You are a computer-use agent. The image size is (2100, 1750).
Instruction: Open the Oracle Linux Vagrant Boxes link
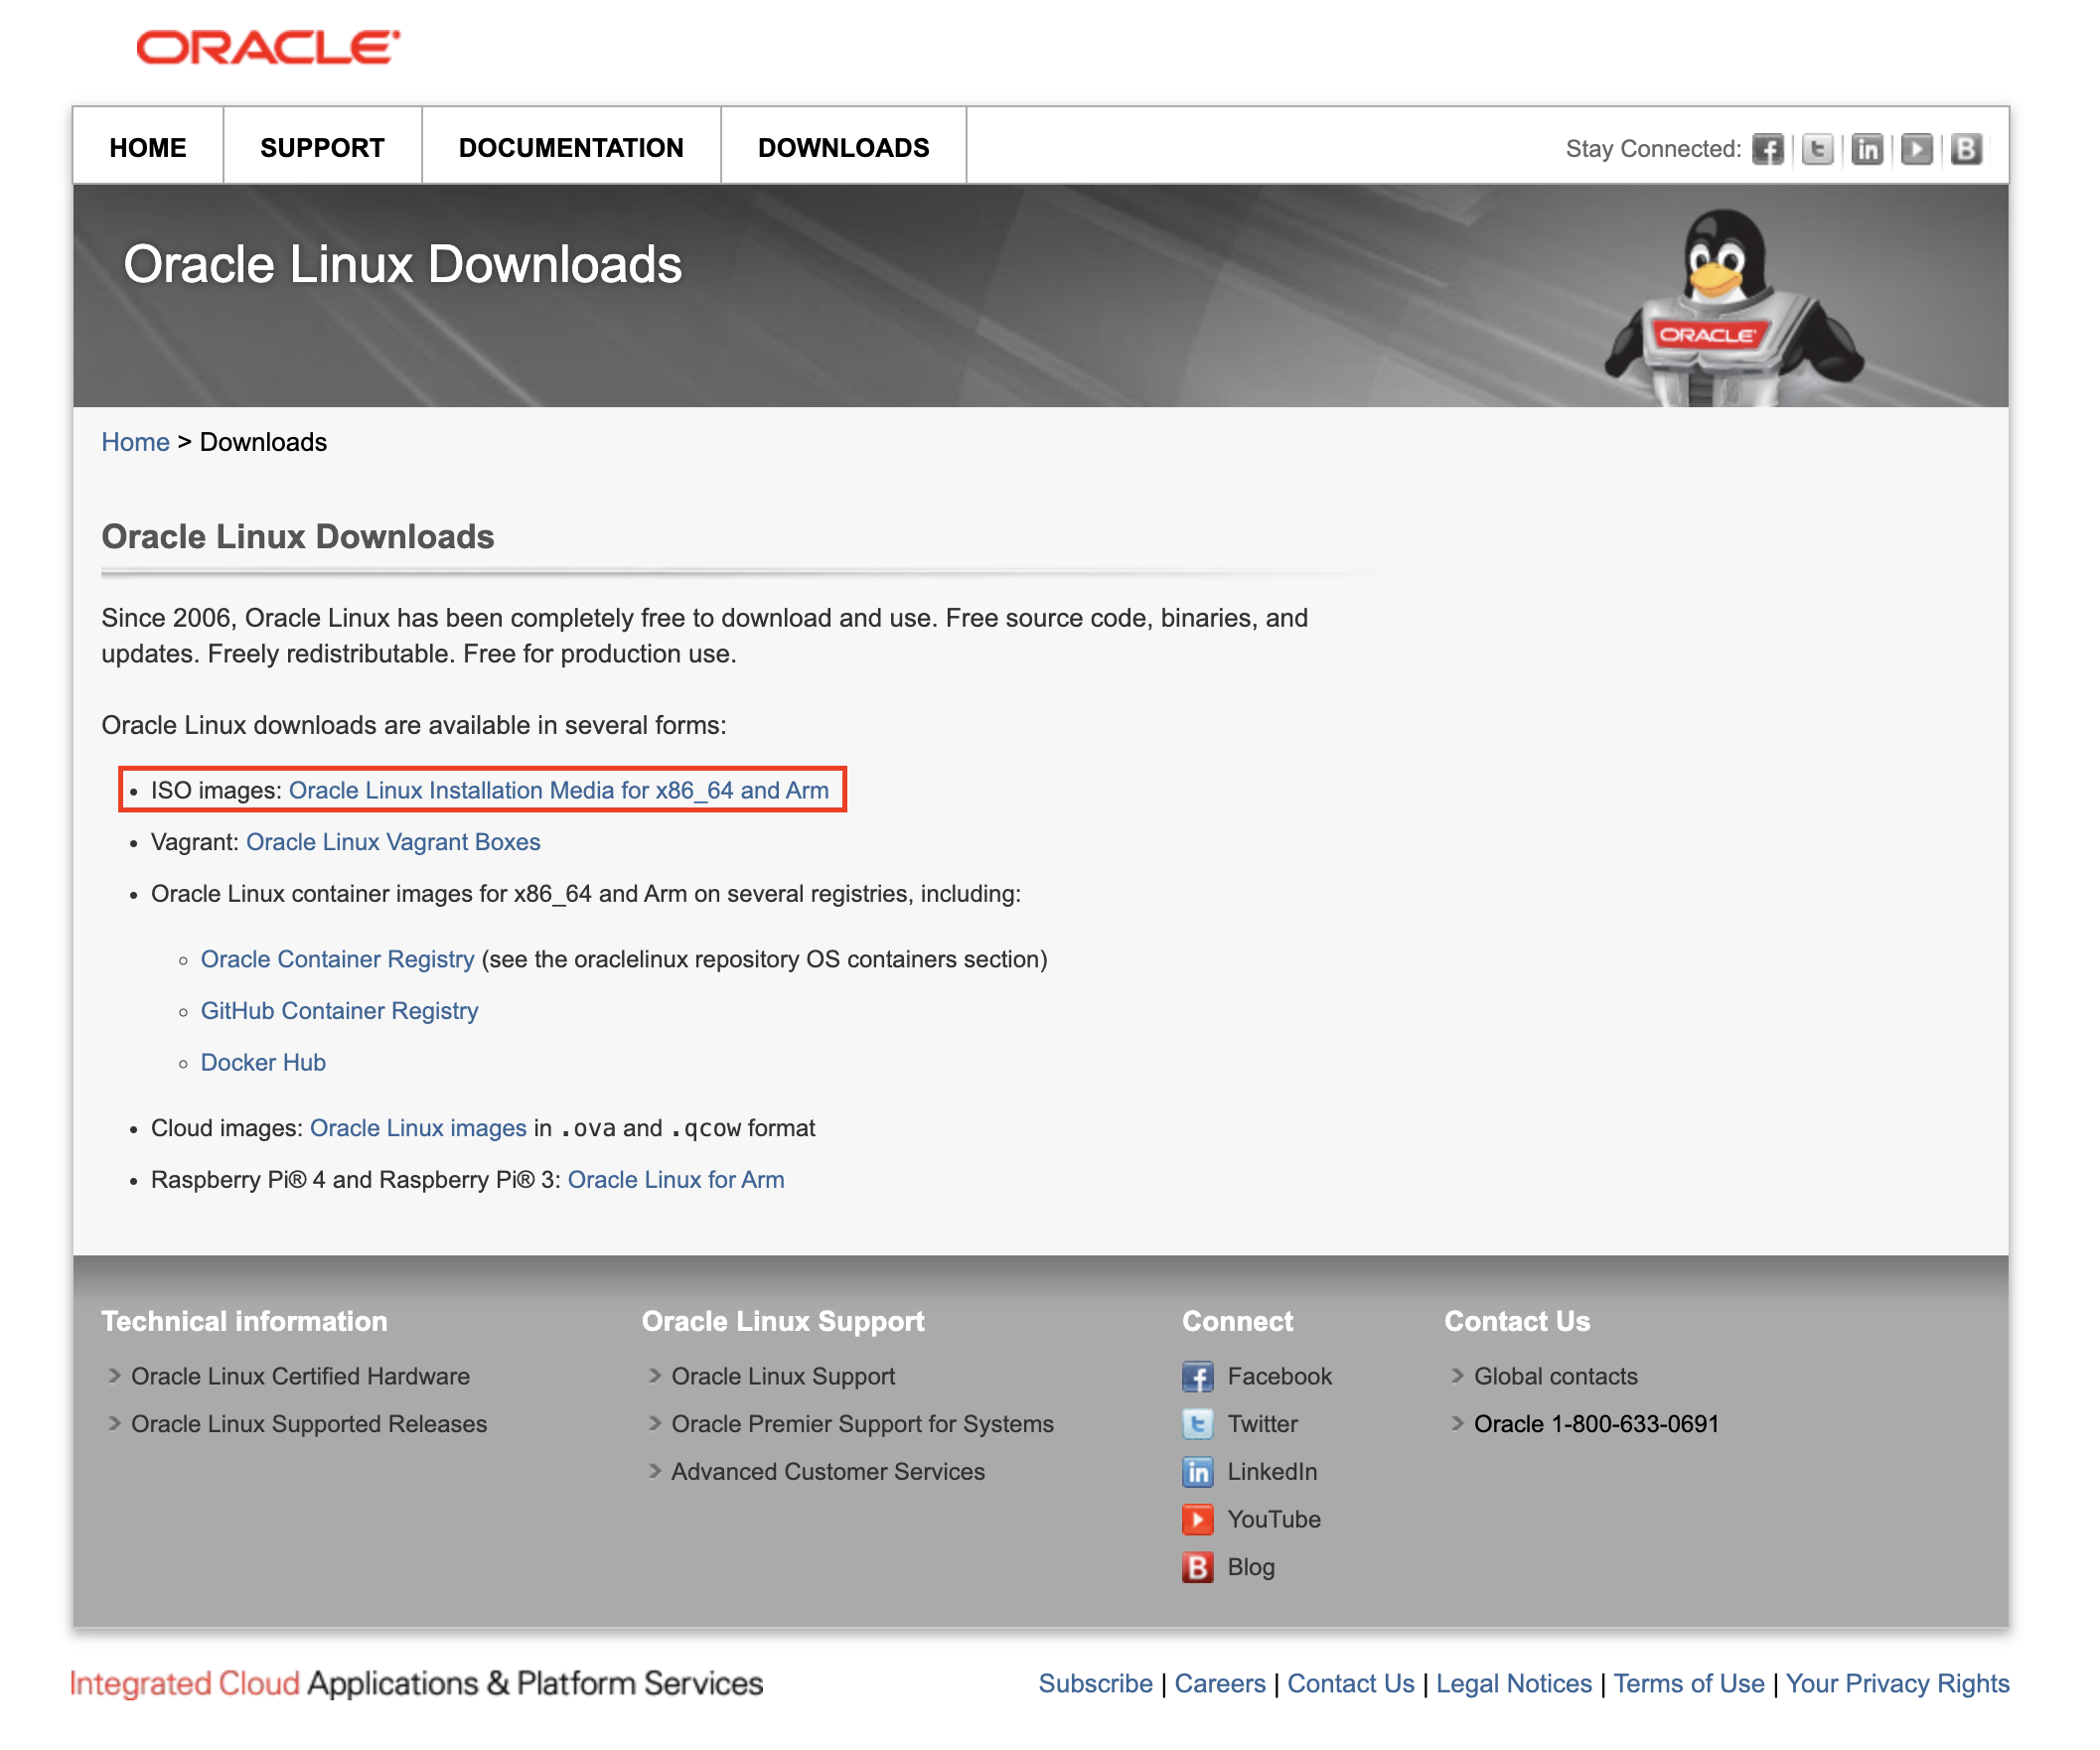coord(393,843)
